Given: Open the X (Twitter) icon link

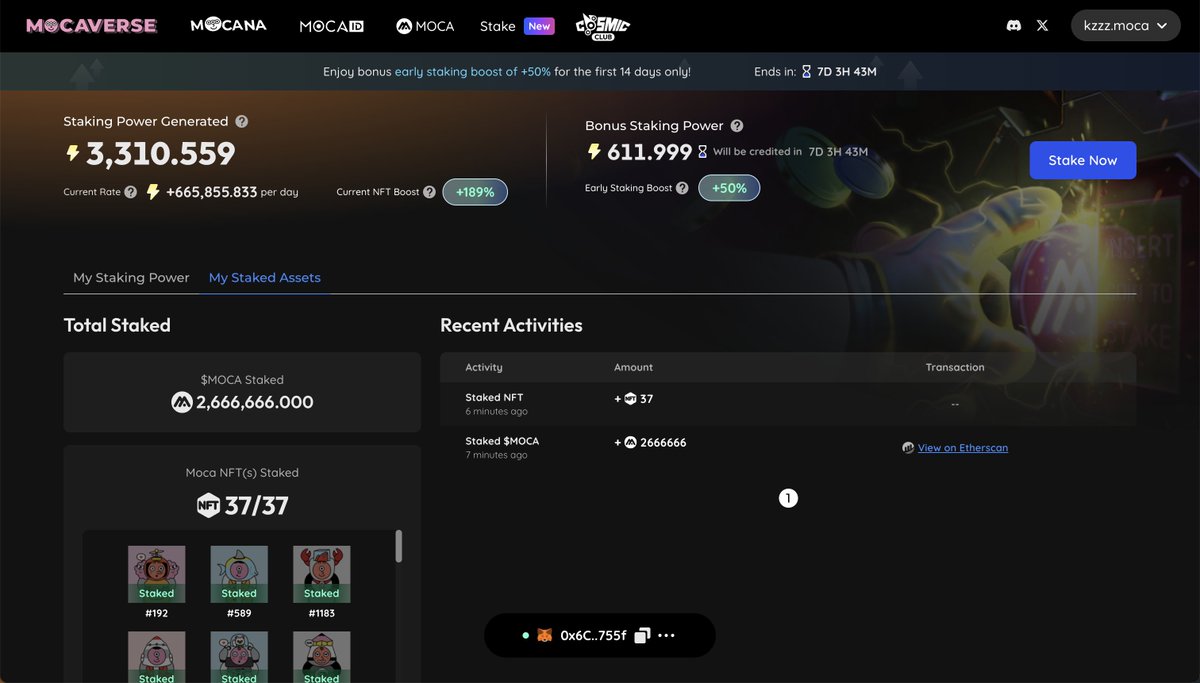Looking at the screenshot, I should click(1043, 26).
